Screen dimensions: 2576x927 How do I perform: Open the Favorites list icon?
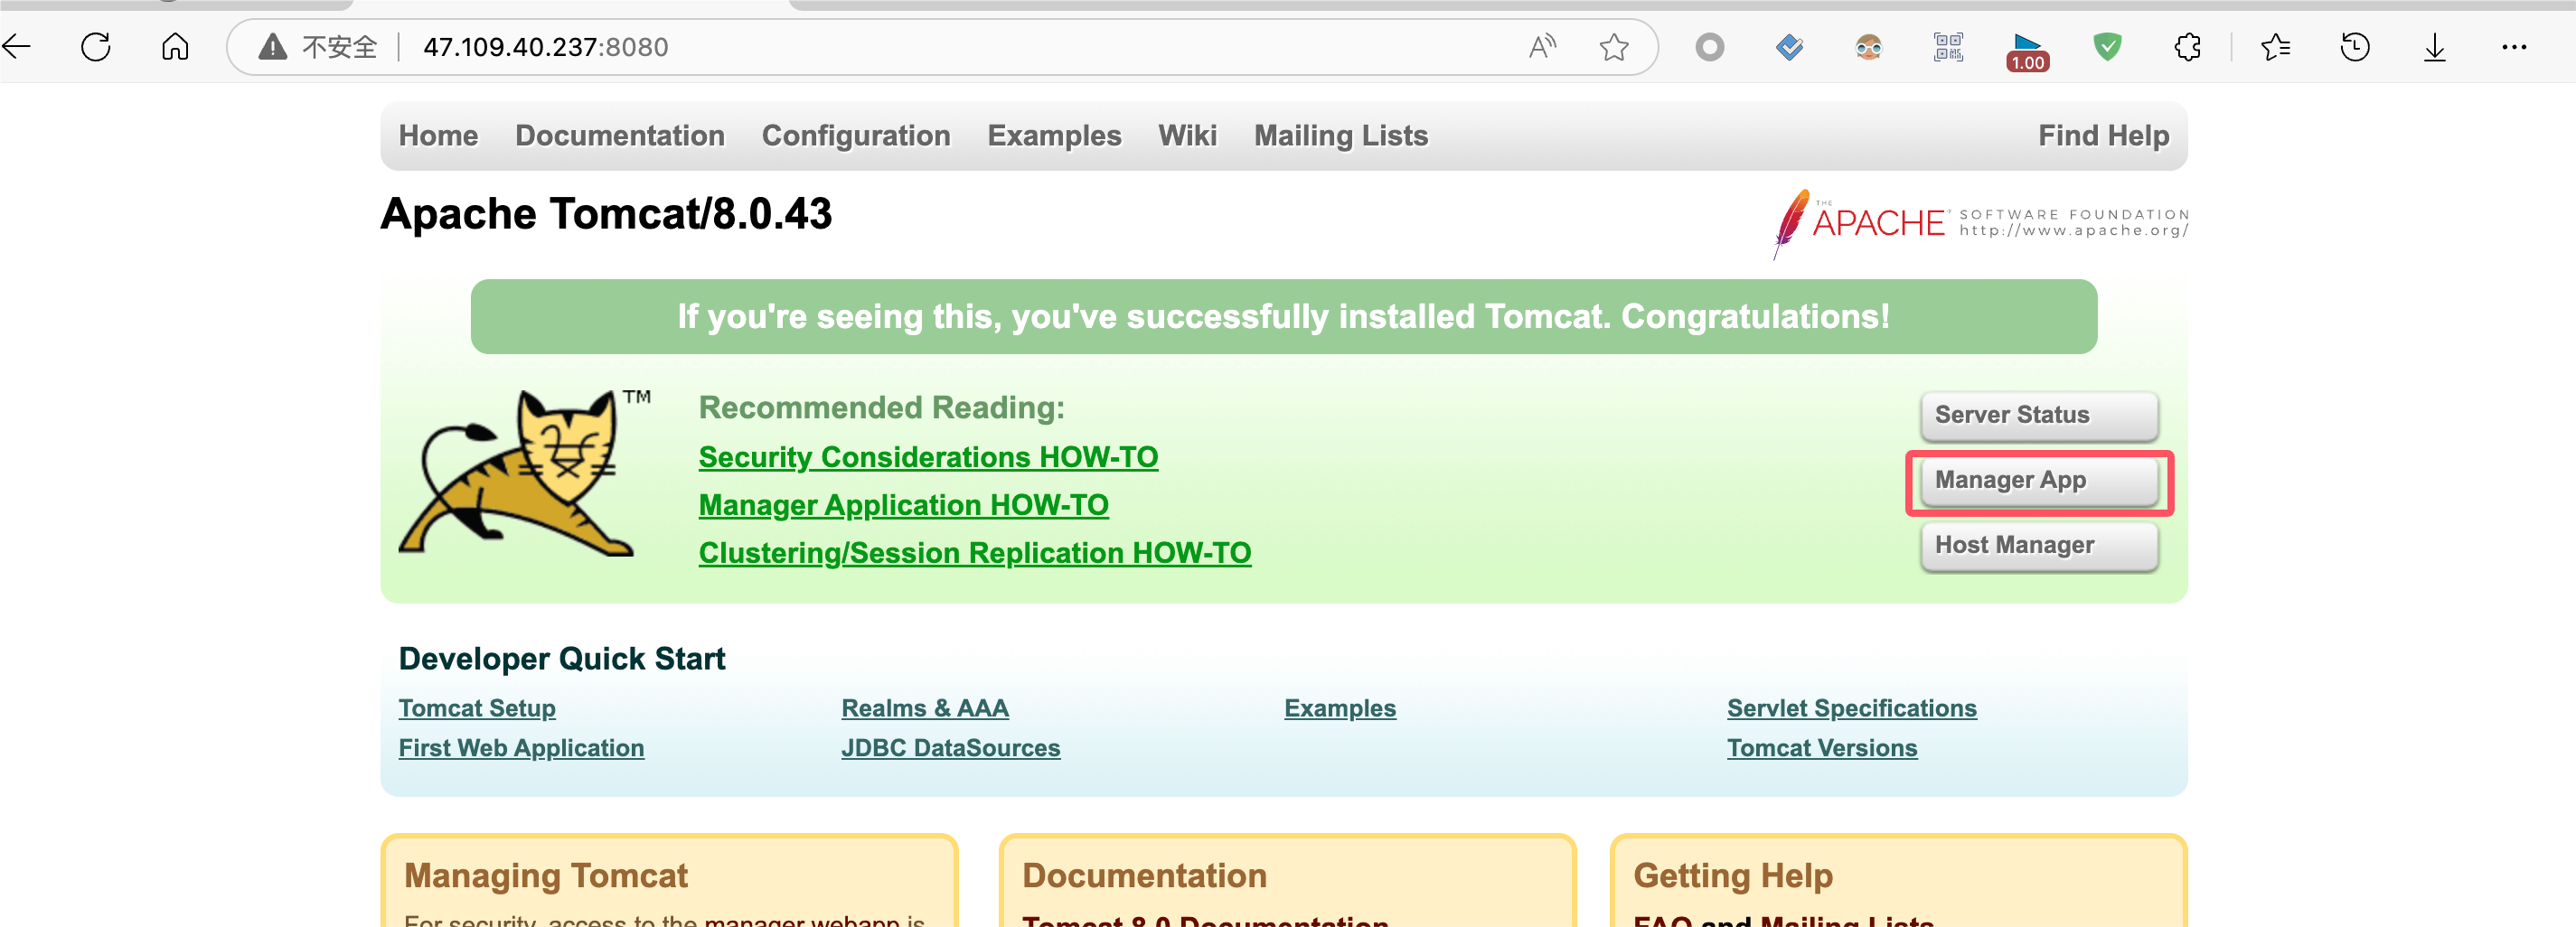pyautogui.click(x=2275, y=46)
